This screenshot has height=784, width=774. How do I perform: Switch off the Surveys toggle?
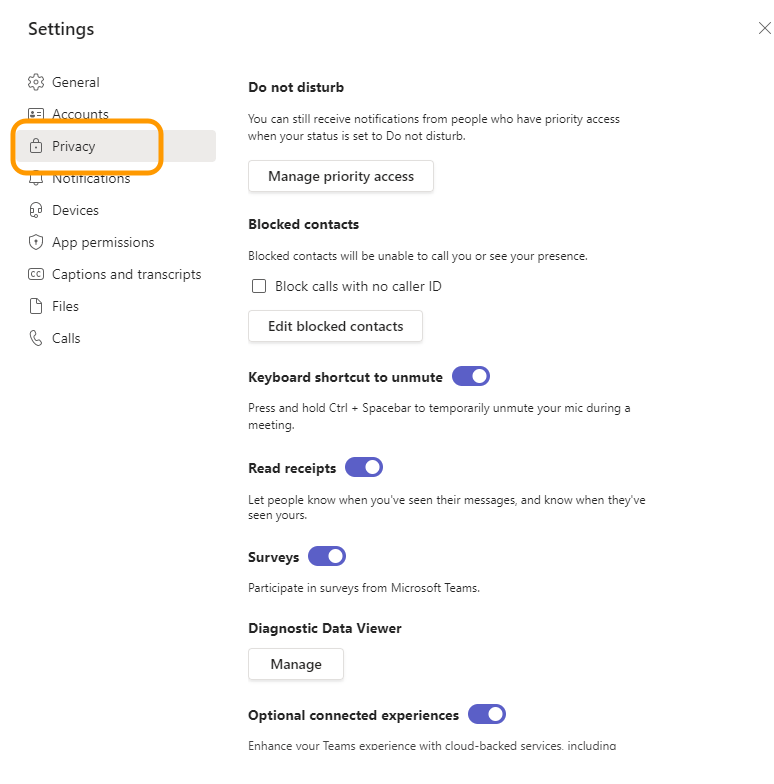(327, 556)
